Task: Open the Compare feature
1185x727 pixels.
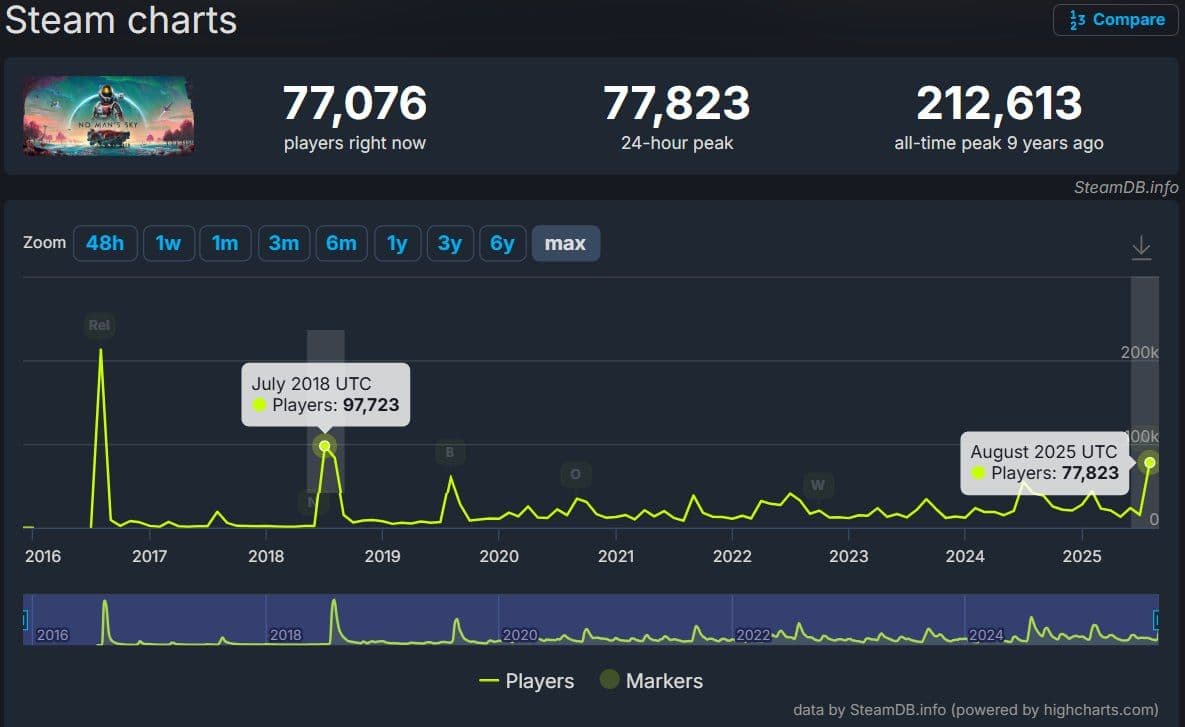Action: point(1115,20)
